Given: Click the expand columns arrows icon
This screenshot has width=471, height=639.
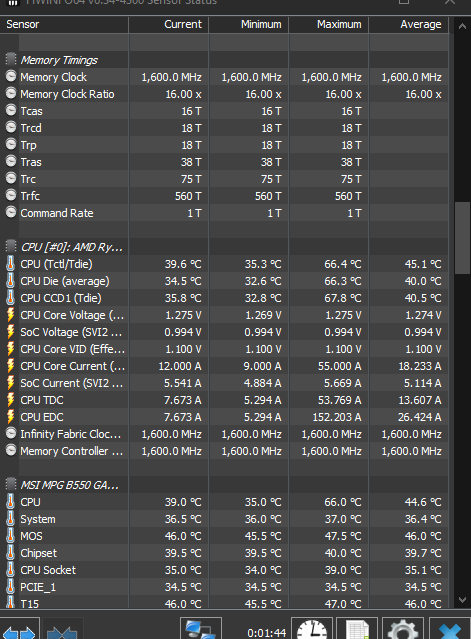Looking at the screenshot, I should (x=19, y=630).
